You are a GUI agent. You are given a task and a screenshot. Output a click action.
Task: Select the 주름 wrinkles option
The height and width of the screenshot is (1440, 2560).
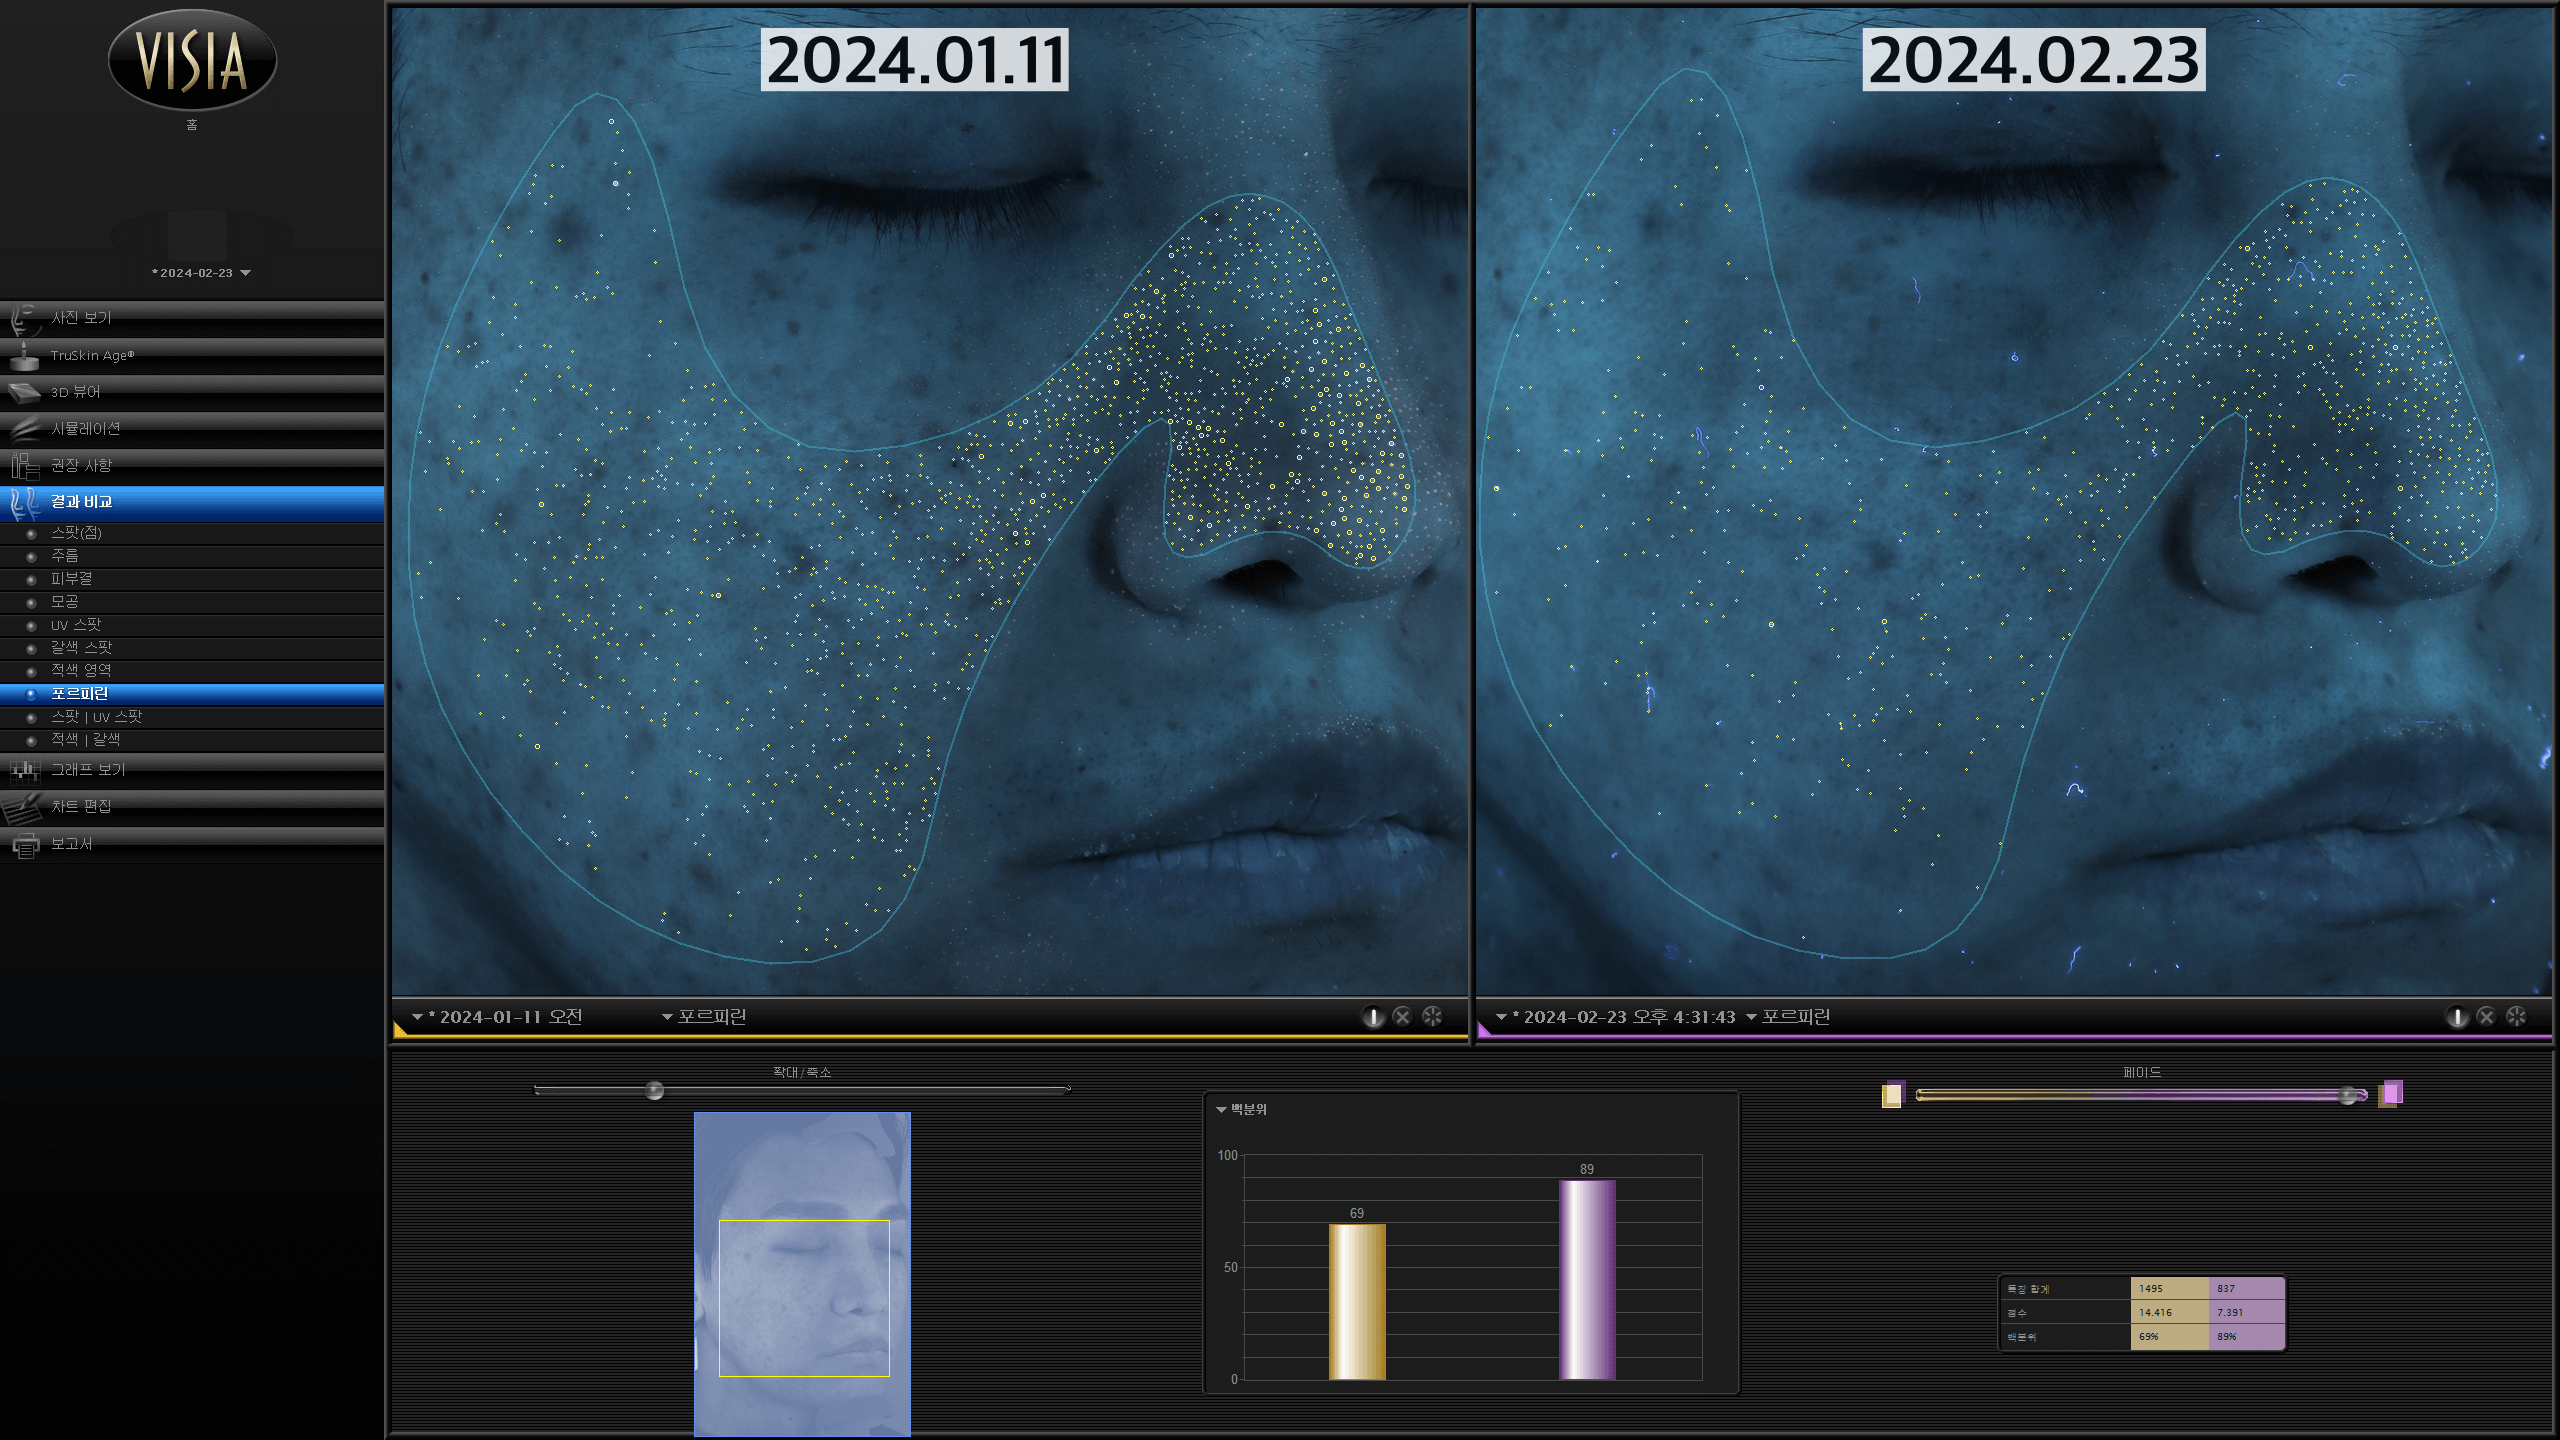[x=192, y=556]
